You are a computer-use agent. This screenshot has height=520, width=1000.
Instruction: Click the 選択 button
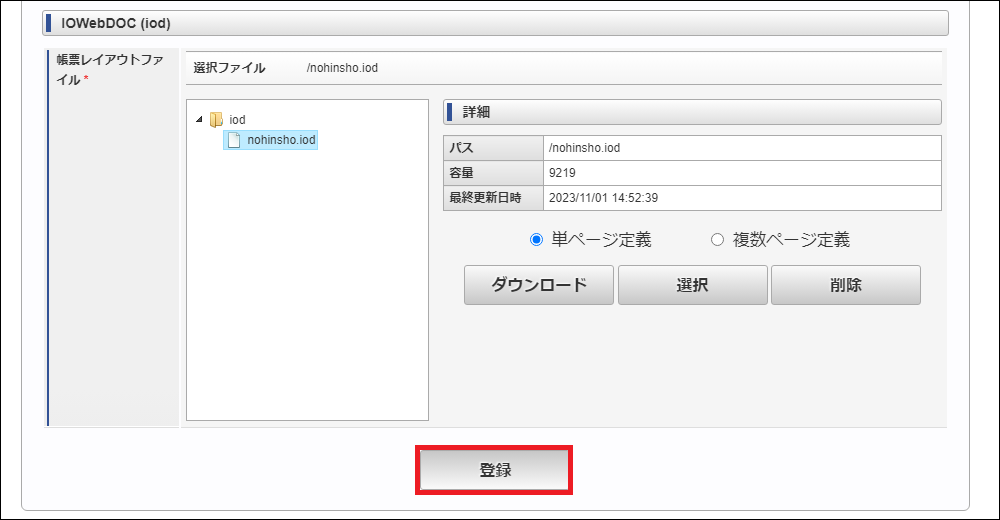pyautogui.click(x=693, y=285)
